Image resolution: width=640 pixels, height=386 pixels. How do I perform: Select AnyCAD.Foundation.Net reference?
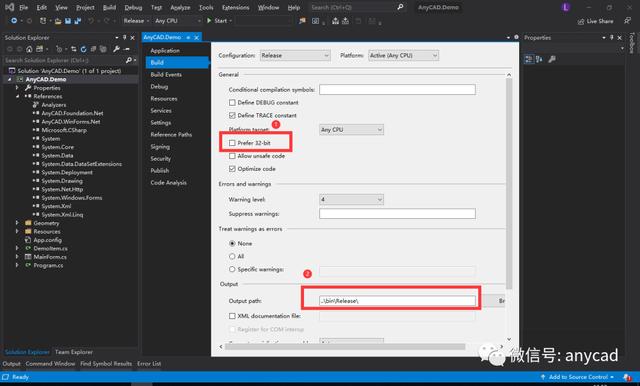click(x=72, y=113)
